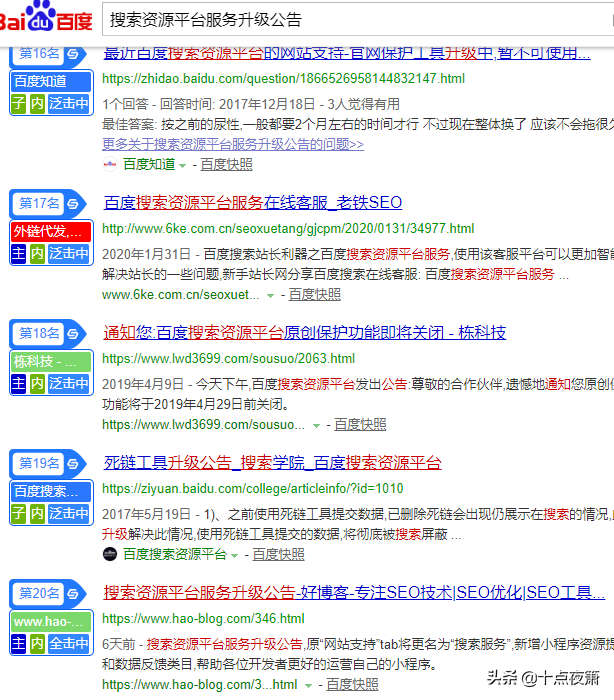Click footer URL https://www.hao-blog.com/3...html
The image size is (614, 700).
(200, 684)
